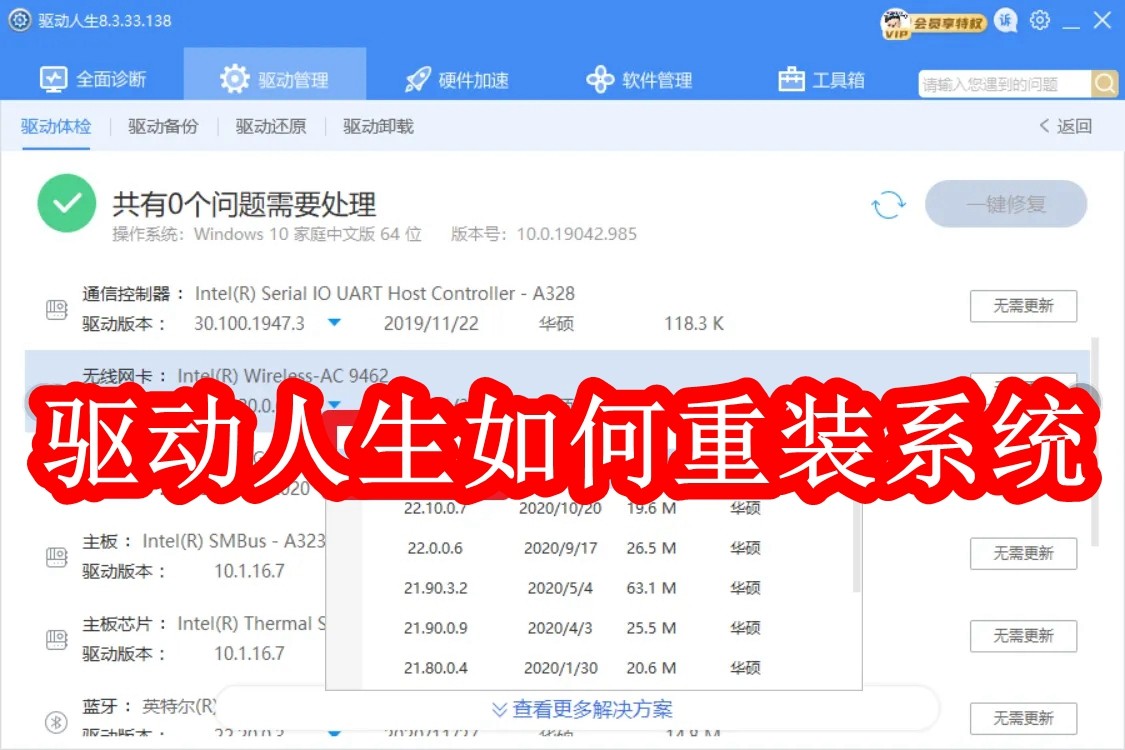Click the 共有0个问题需要处理 heading
Screen dimensions: 1125x750
point(244,205)
